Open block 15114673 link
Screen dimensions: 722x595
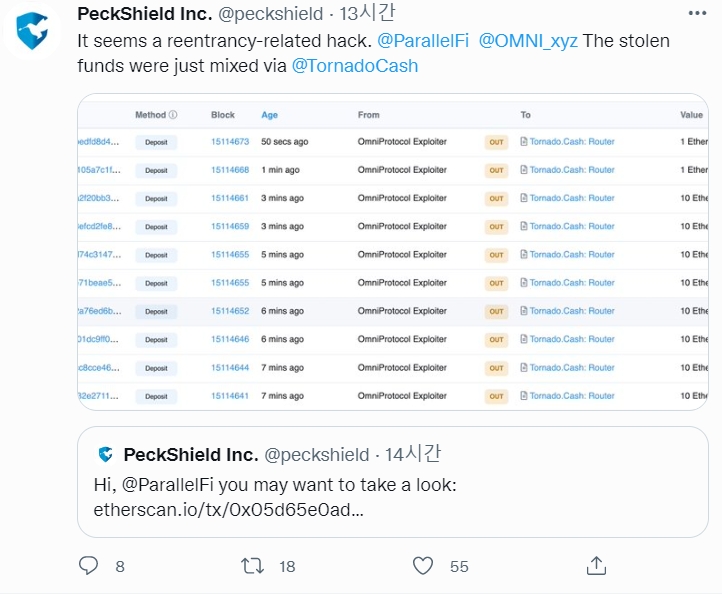pos(230,142)
